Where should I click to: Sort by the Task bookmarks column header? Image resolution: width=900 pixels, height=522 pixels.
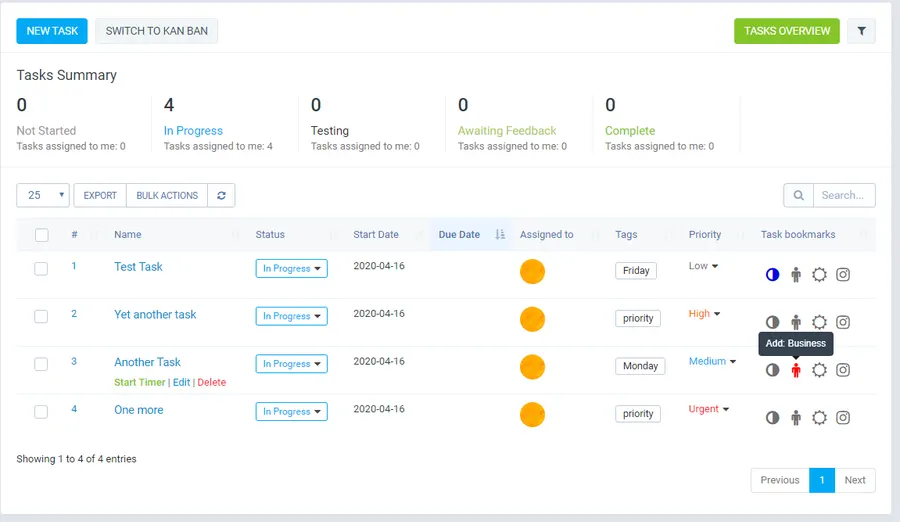(798, 234)
